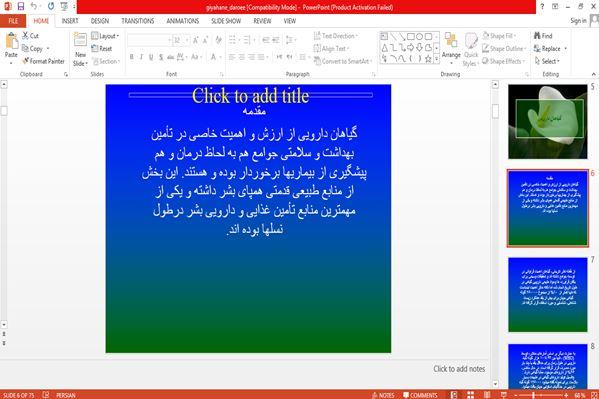Toggle Strikethrough formatting
The width and height of the screenshot is (599, 399).
(170, 57)
